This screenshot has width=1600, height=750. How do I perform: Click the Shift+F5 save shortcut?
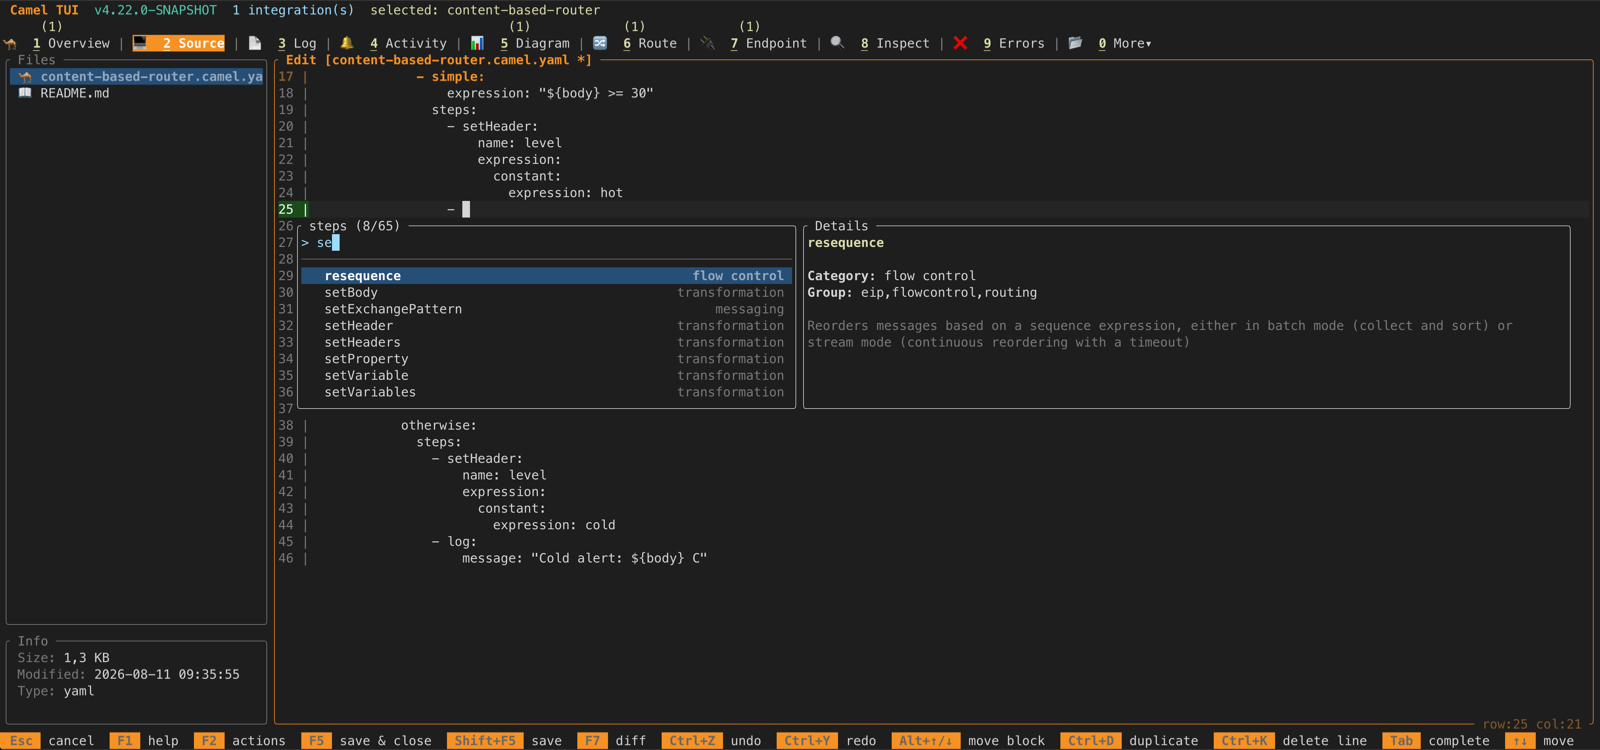tap(504, 741)
